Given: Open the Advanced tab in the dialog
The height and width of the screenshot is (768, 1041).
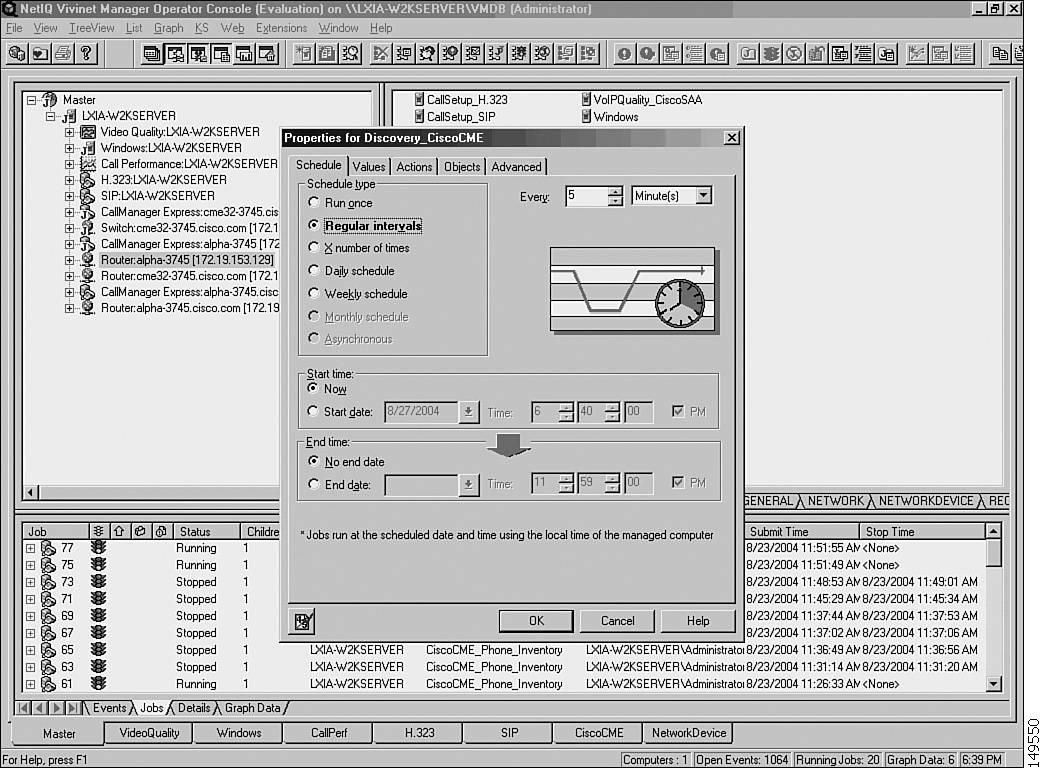Looking at the screenshot, I should click(x=517, y=167).
